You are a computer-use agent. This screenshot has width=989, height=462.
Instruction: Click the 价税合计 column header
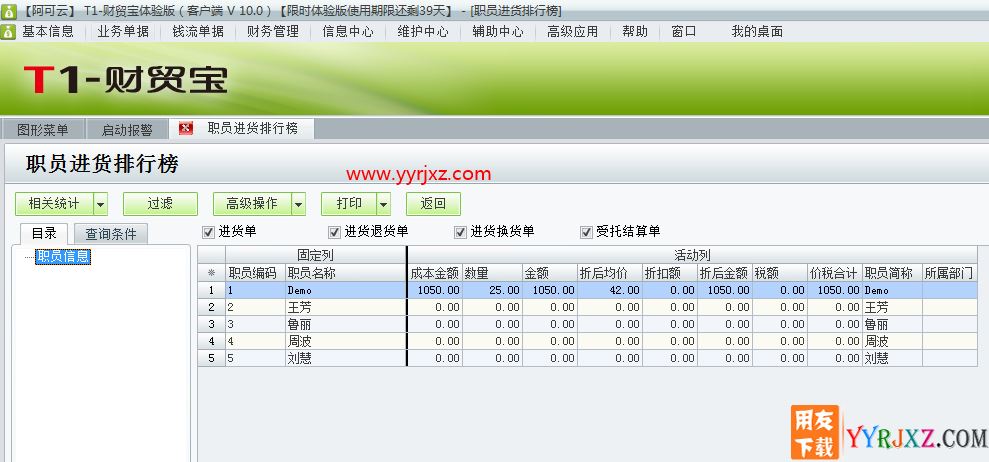click(x=834, y=273)
